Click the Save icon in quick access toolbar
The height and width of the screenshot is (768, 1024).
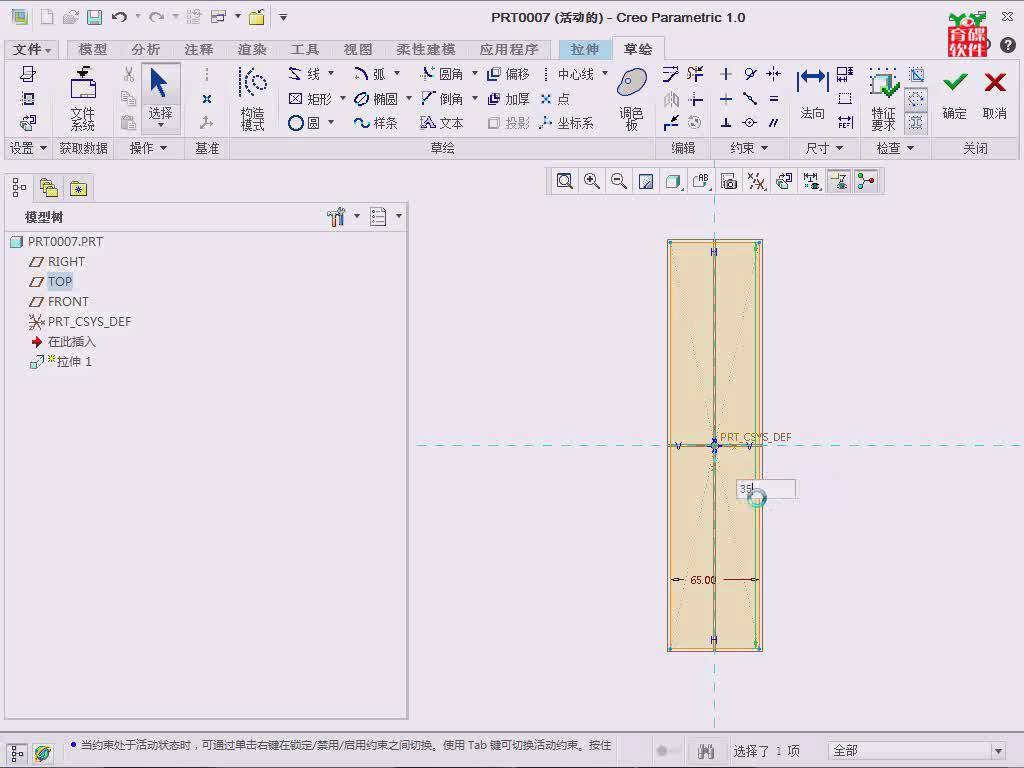click(x=95, y=17)
